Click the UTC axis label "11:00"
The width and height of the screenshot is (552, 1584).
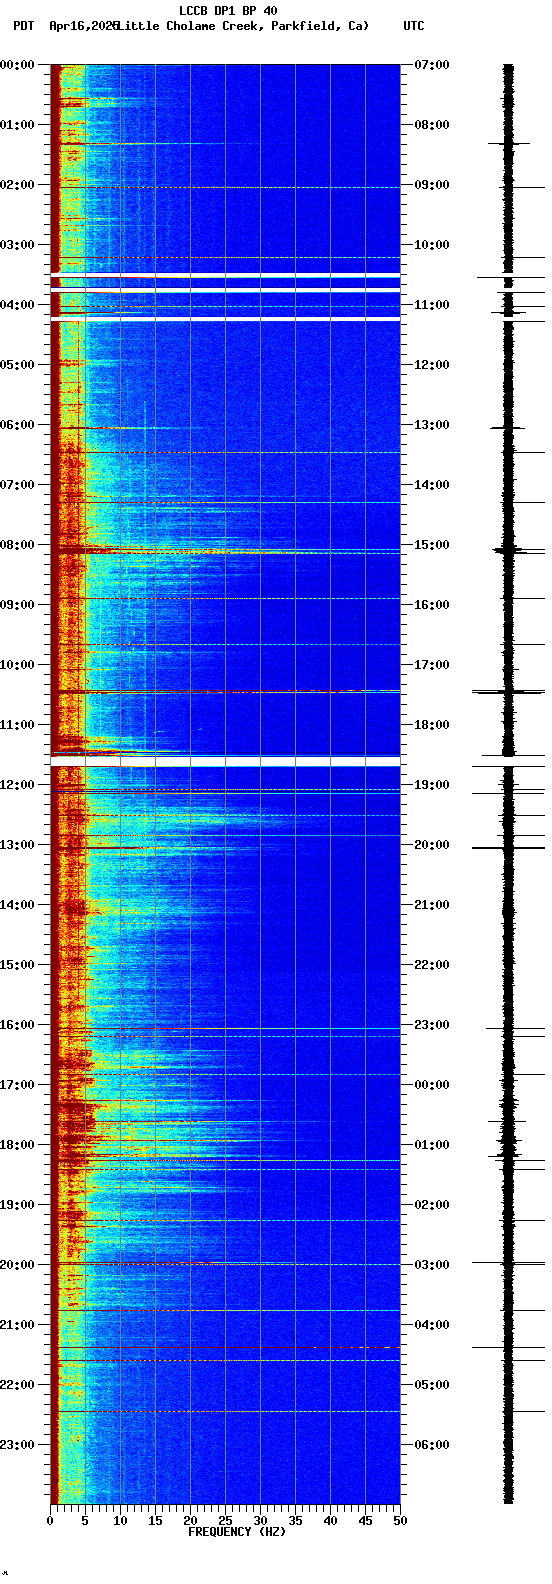click(432, 305)
